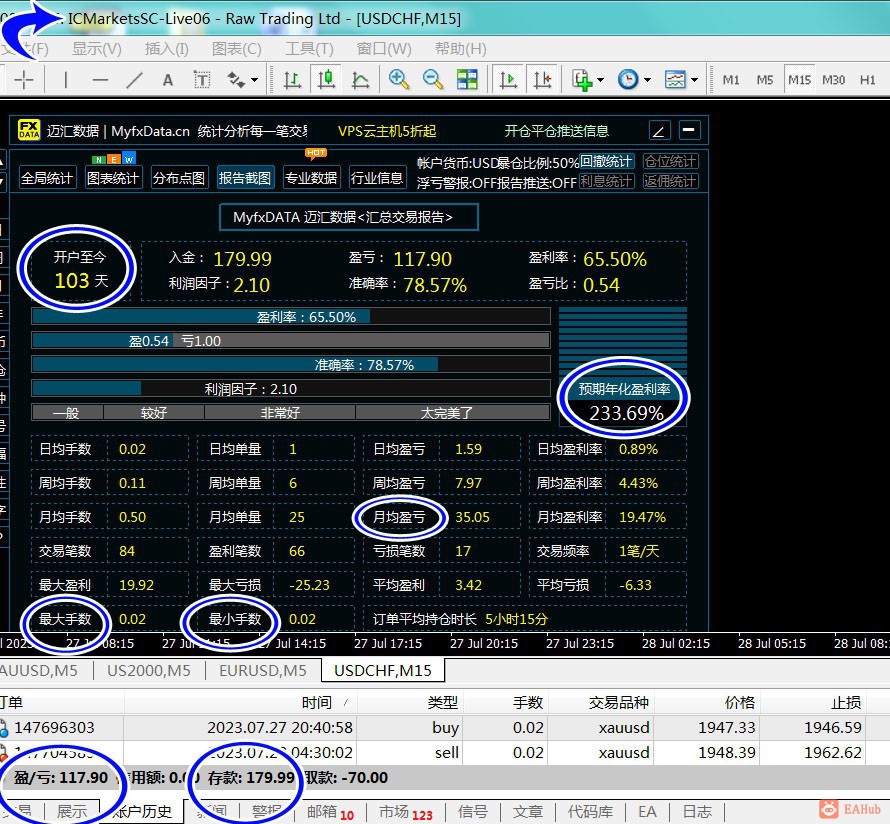Switch chart to candlesticks

[x=326, y=80]
